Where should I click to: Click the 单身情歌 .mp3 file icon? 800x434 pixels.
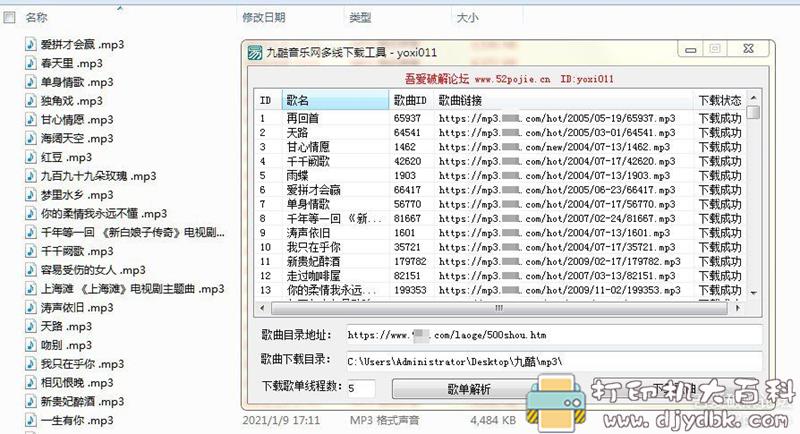pyautogui.click(x=31, y=82)
